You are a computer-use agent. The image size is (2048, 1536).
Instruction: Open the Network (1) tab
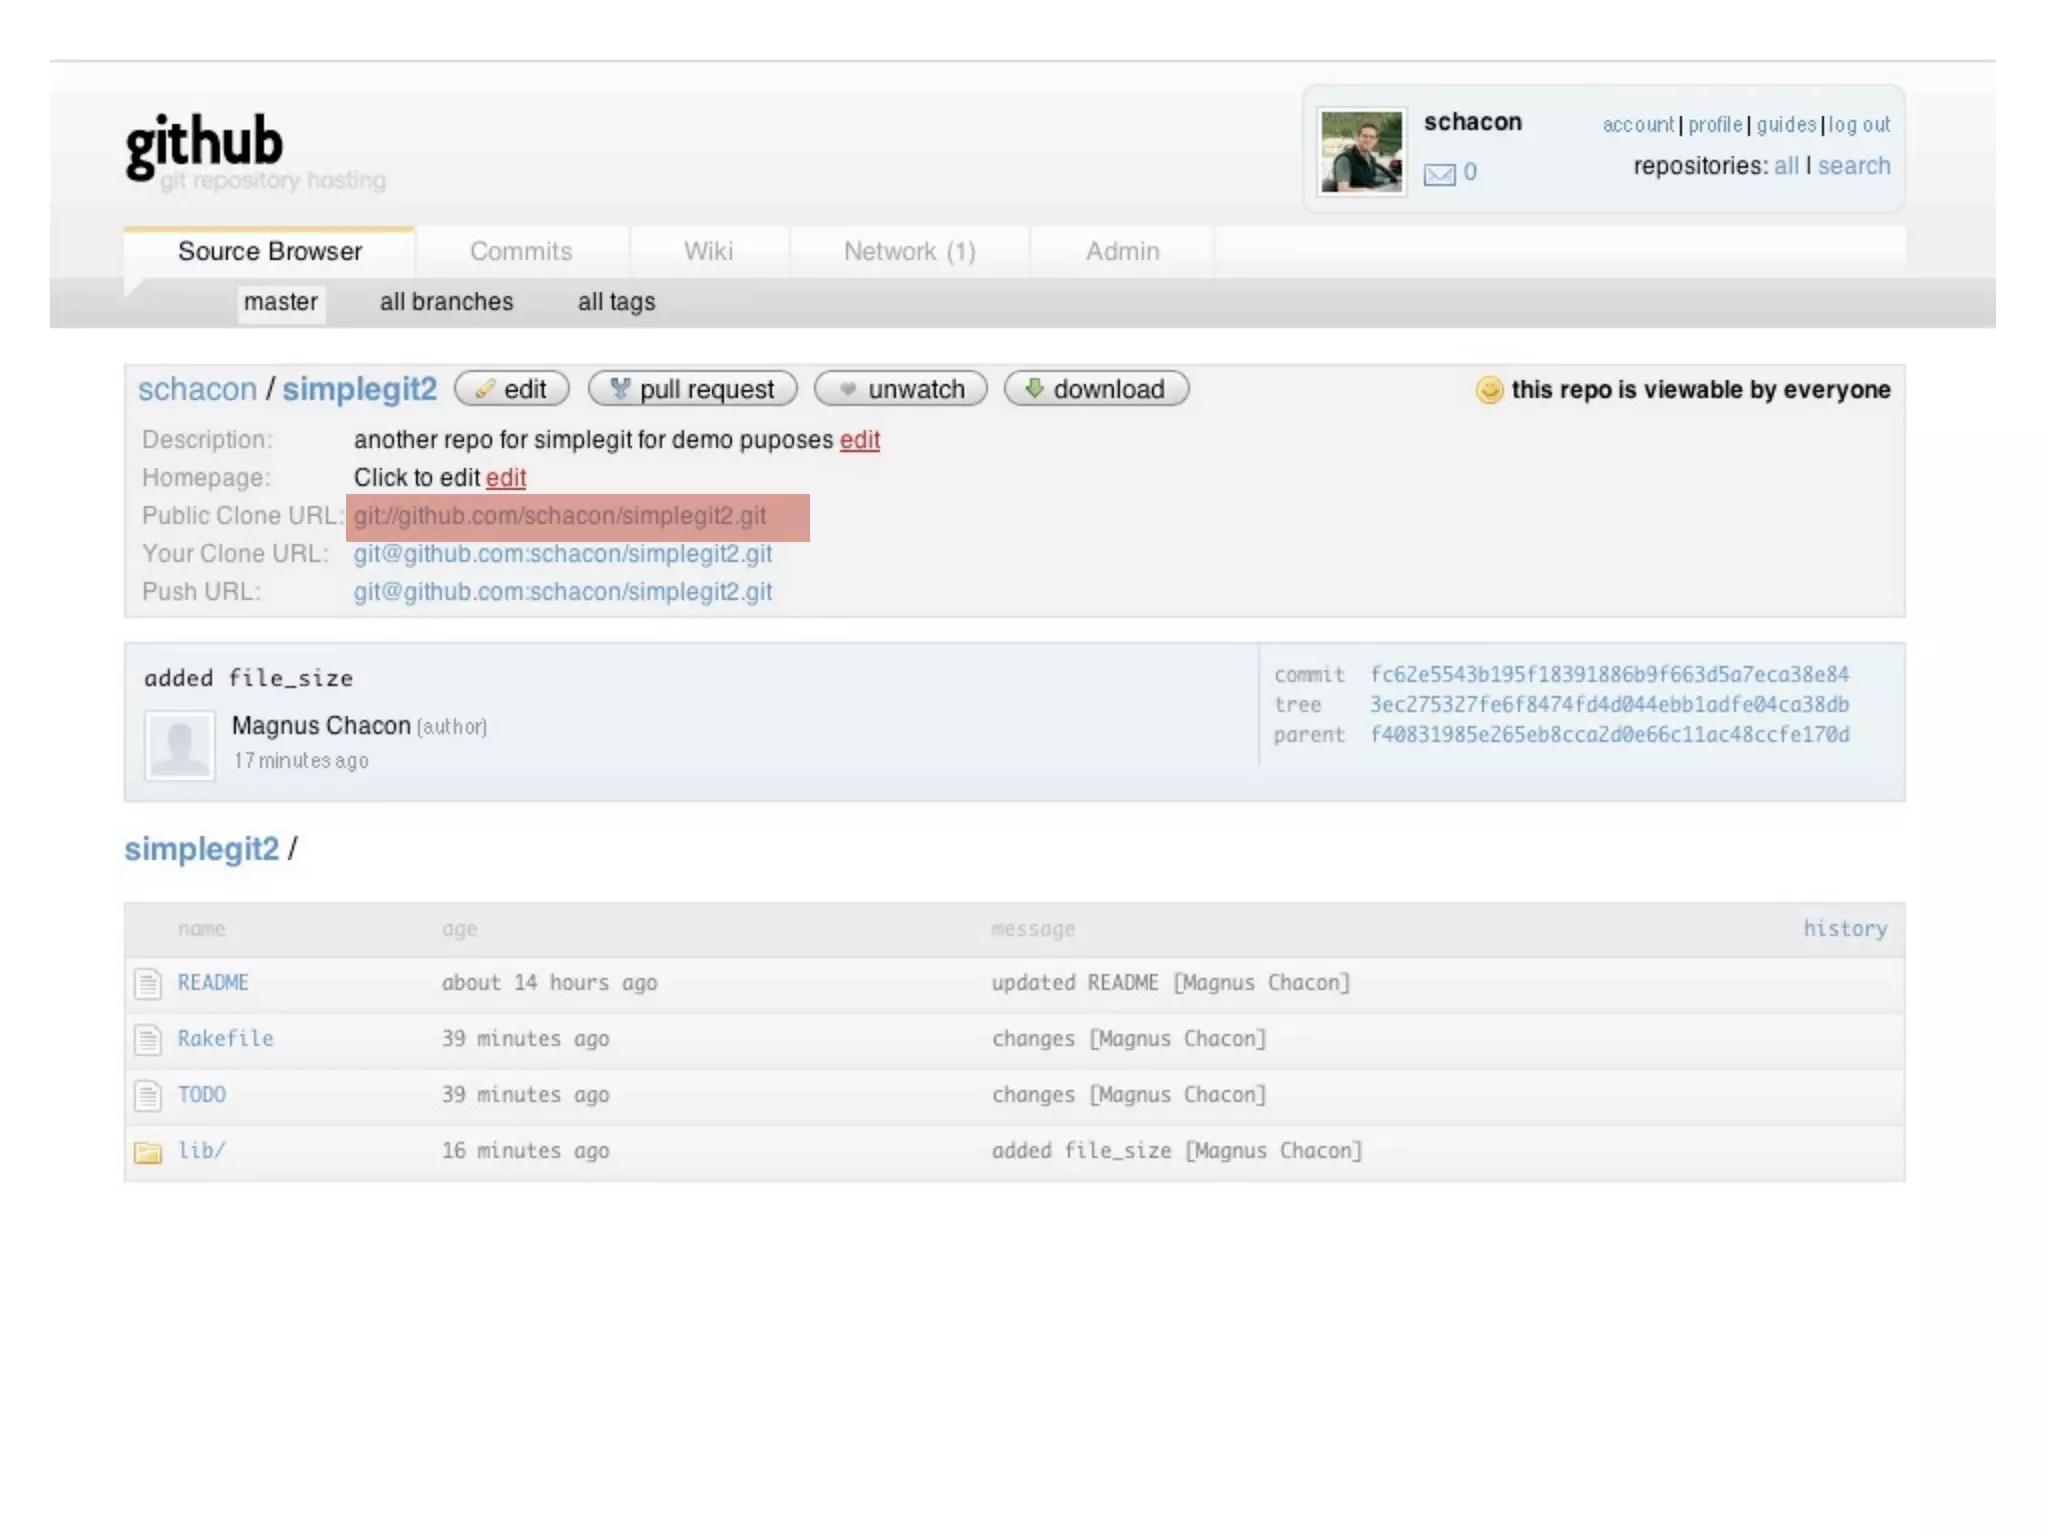(909, 251)
